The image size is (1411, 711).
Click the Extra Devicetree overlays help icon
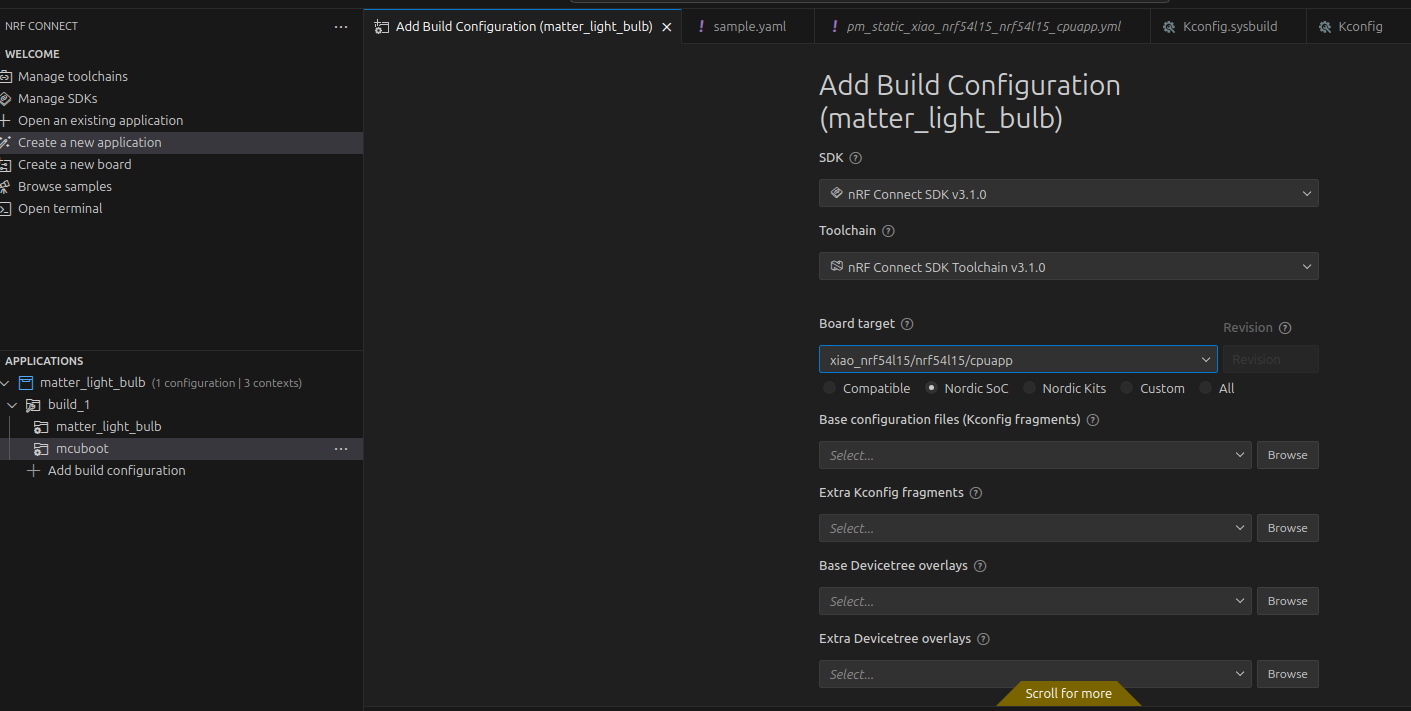(983, 639)
